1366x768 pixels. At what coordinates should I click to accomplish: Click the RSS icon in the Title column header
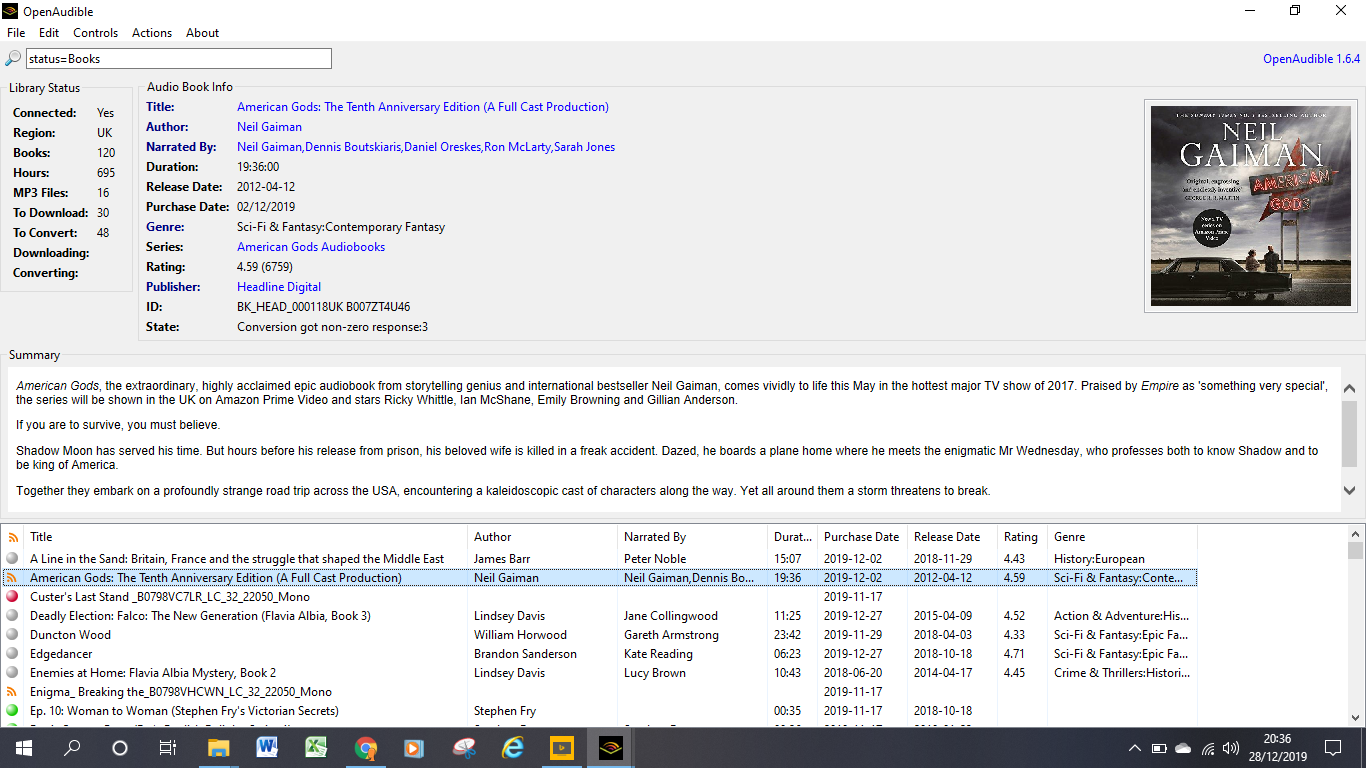tap(11, 537)
